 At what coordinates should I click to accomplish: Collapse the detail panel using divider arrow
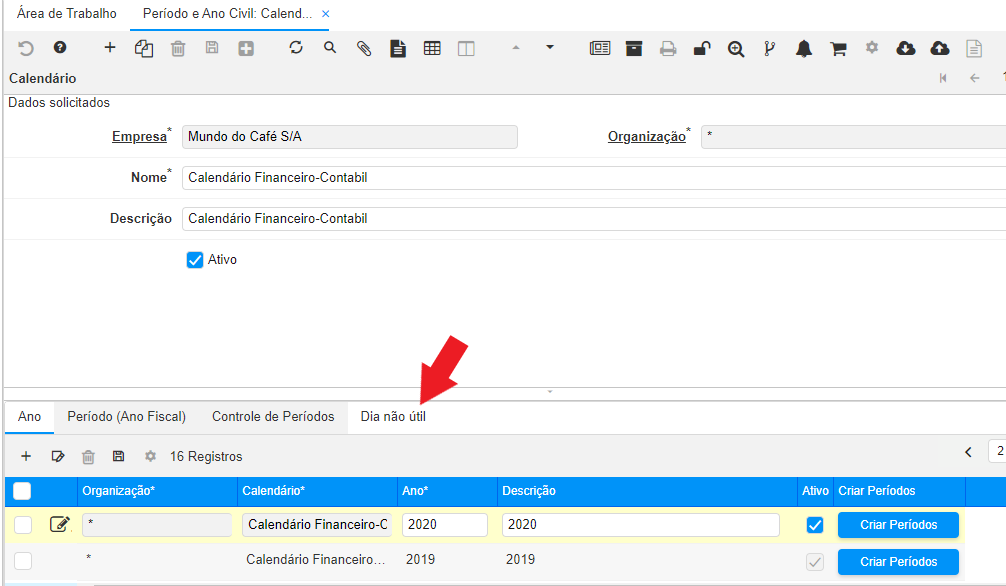tap(550, 392)
